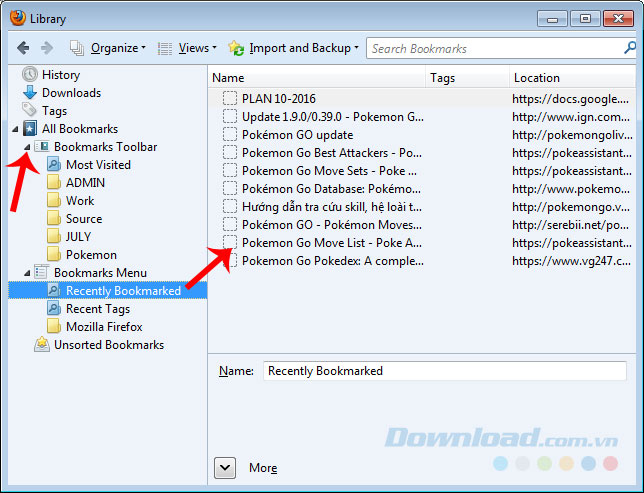This screenshot has height=493, width=644.
Task: Click the serebii.net location cell
Action: [570, 225]
